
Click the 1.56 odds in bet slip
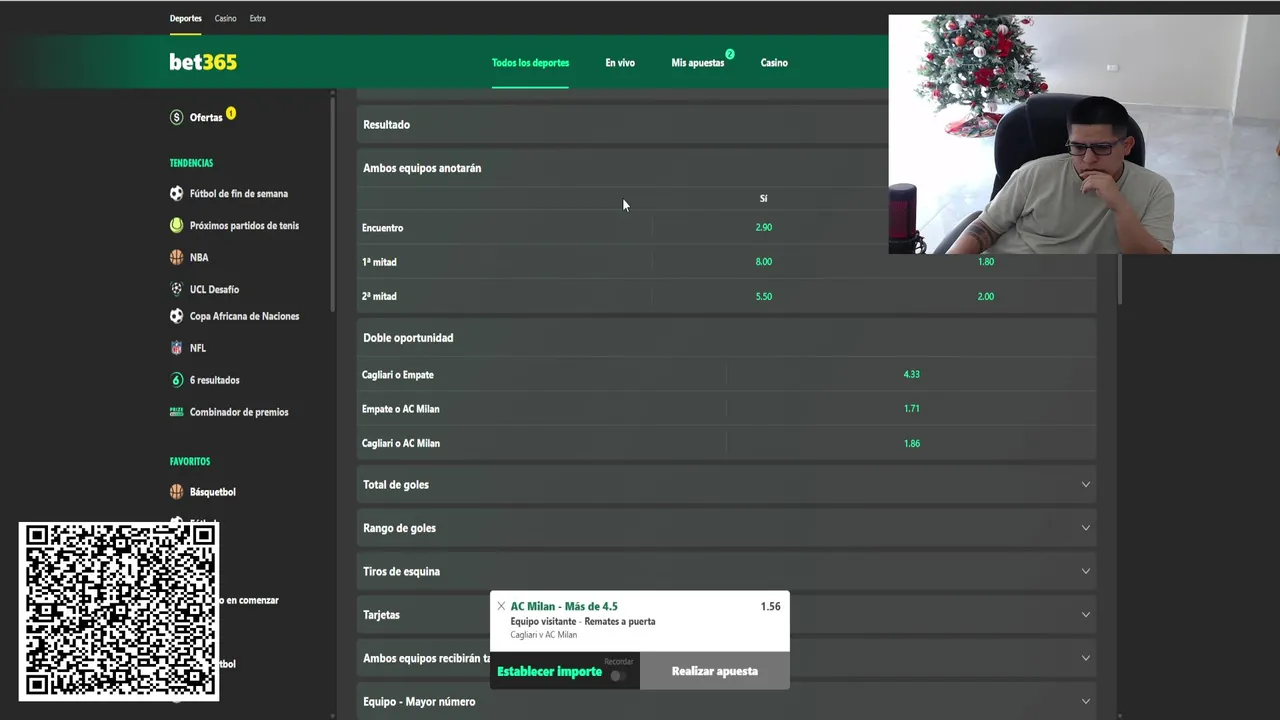770,606
